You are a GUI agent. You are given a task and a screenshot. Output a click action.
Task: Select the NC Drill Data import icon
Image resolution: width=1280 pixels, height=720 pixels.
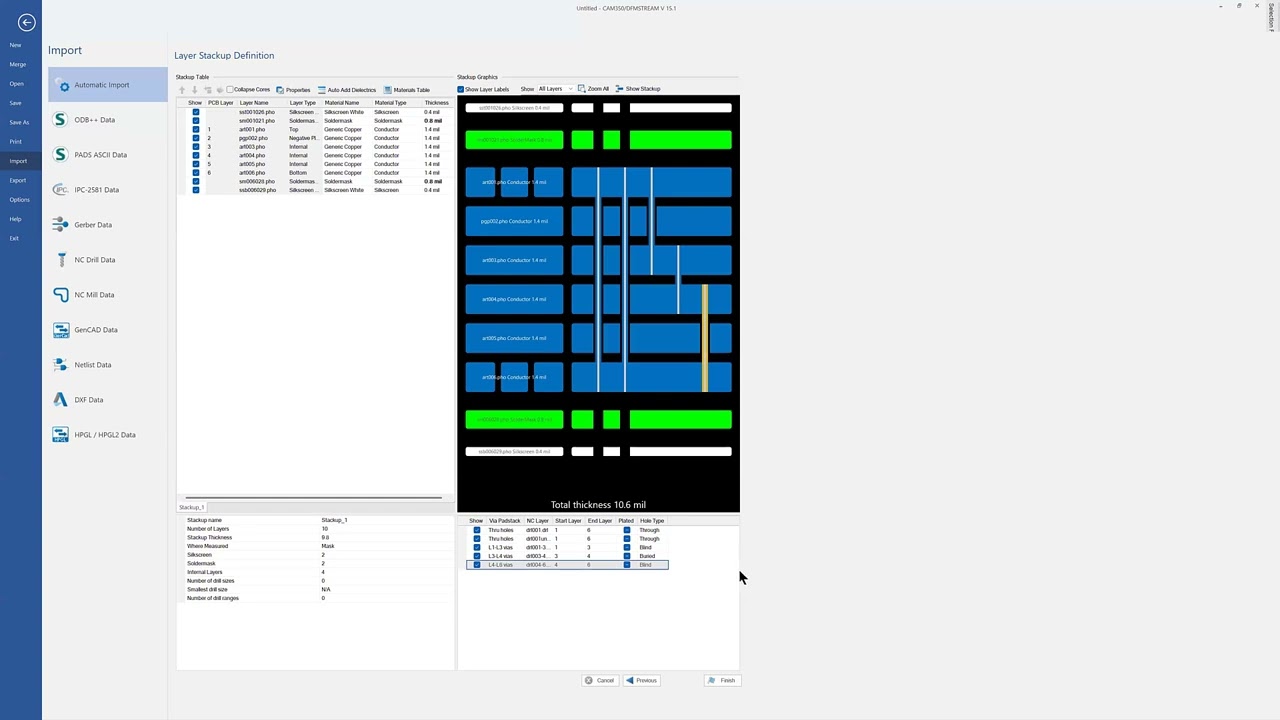[x=60, y=260]
